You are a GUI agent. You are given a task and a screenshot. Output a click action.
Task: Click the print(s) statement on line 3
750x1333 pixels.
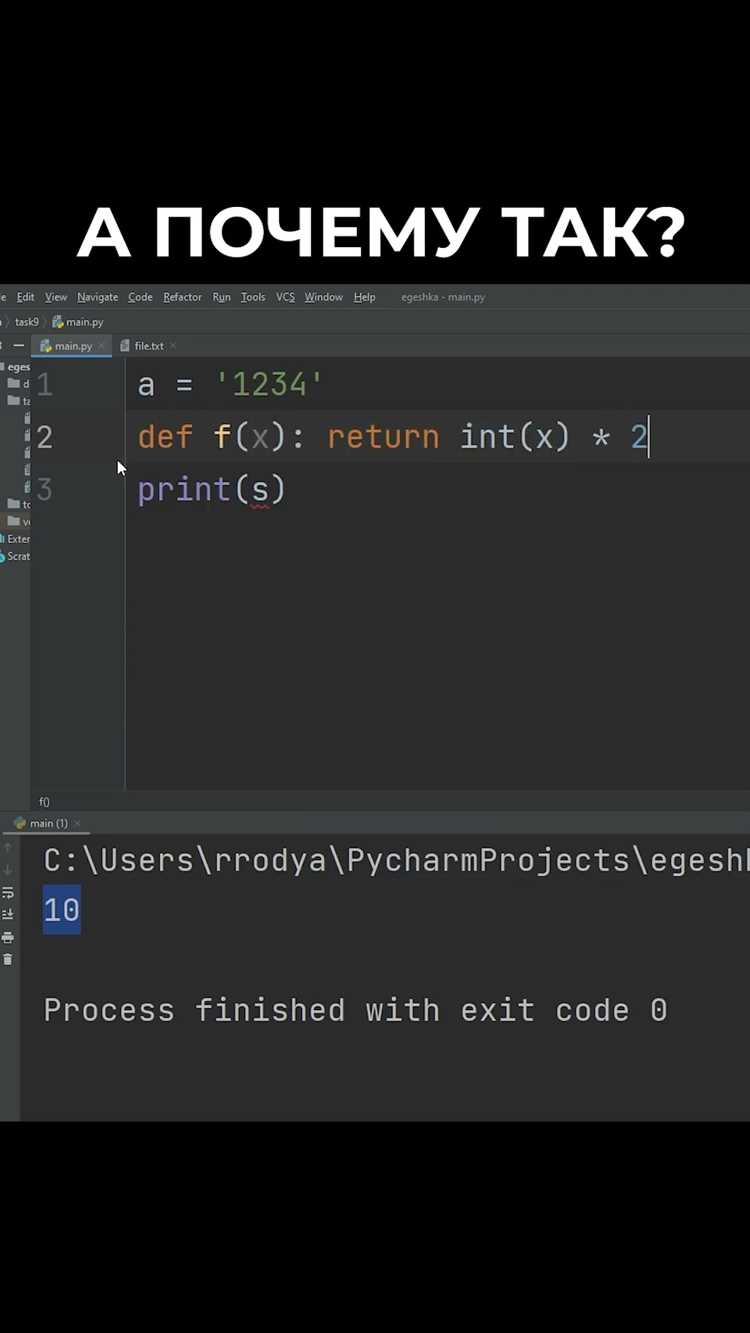pyautogui.click(x=212, y=489)
